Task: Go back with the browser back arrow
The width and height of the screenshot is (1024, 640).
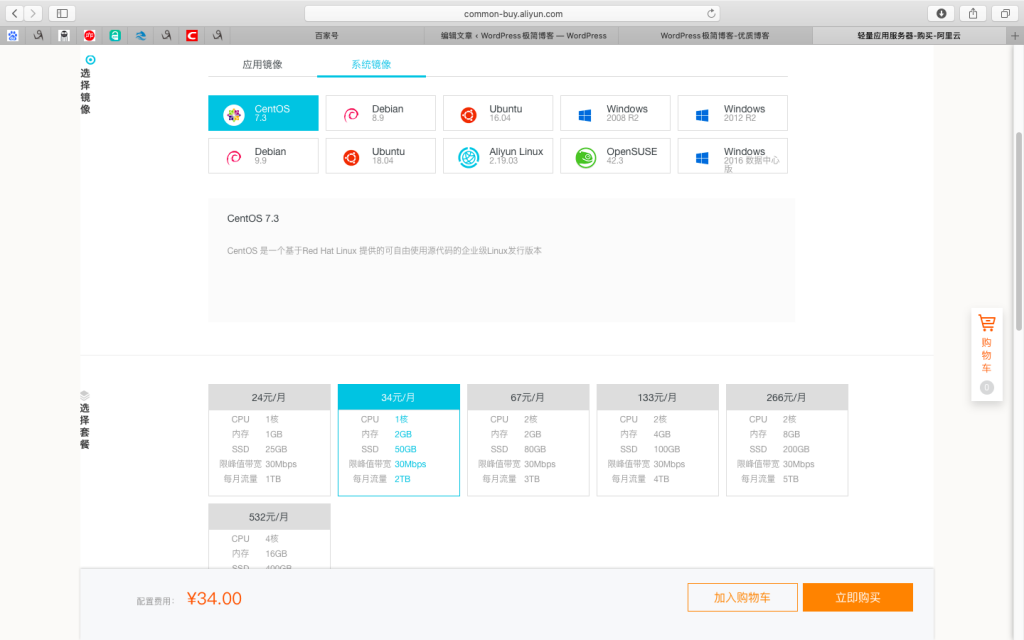Action: point(14,13)
